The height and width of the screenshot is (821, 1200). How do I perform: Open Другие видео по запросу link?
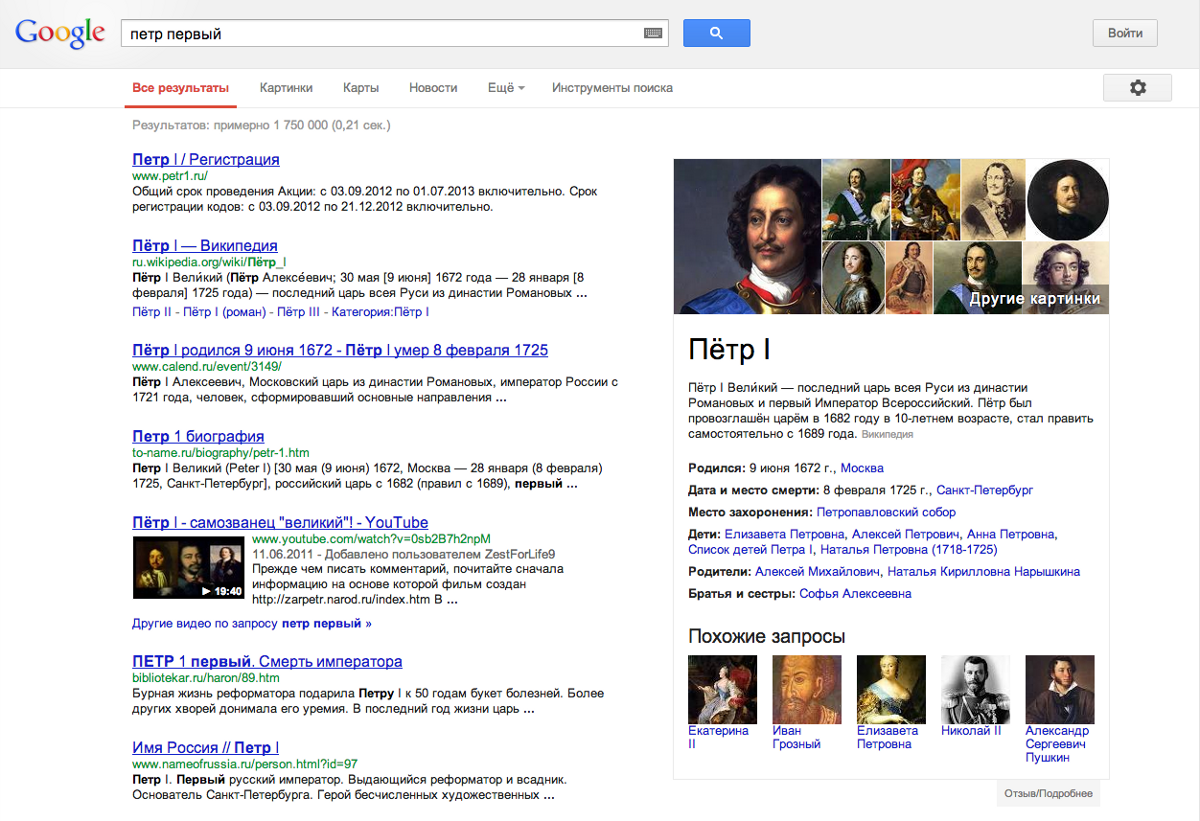click(x=251, y=623)
